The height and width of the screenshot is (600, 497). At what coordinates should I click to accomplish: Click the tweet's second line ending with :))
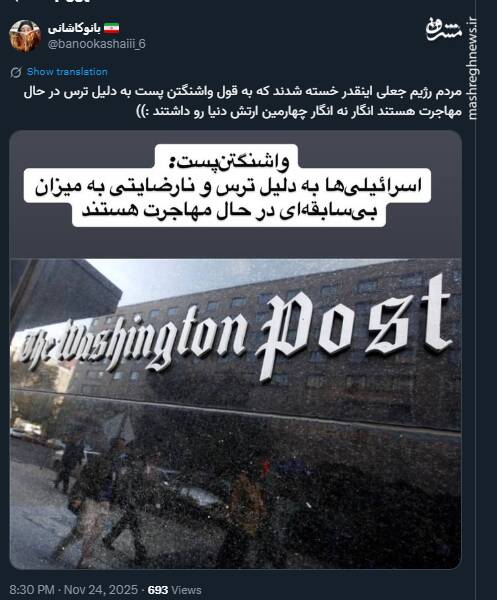(300, 112)
